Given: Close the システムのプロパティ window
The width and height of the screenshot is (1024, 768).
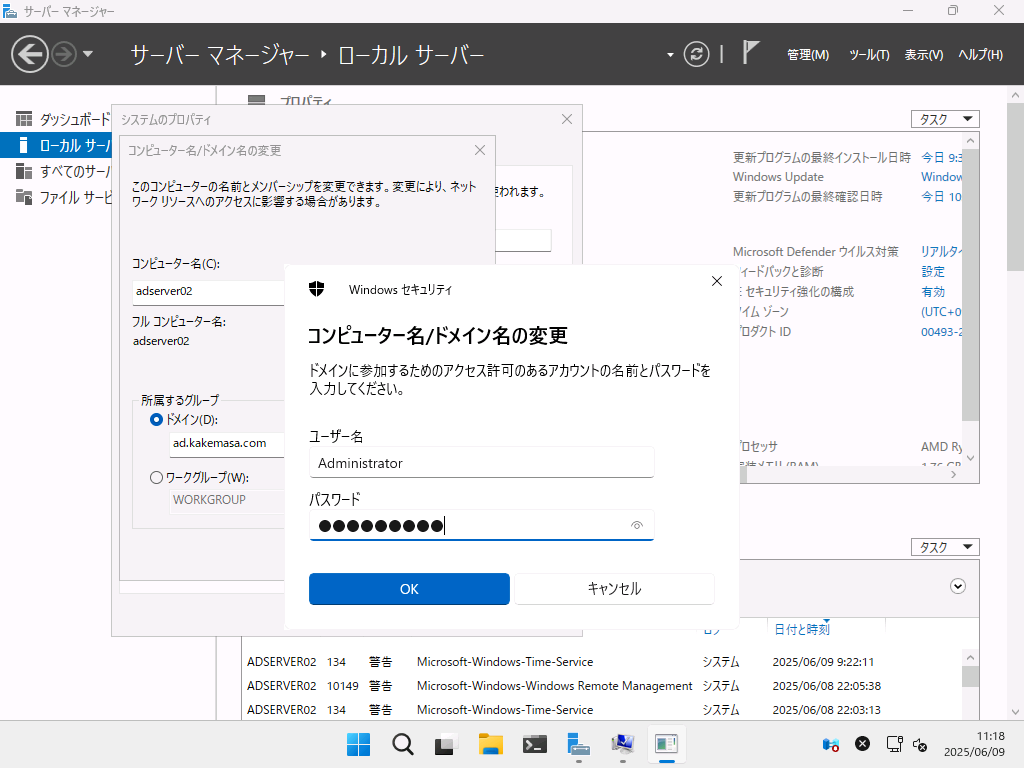Looking at the screenshot, I should [x=567, y=119].
